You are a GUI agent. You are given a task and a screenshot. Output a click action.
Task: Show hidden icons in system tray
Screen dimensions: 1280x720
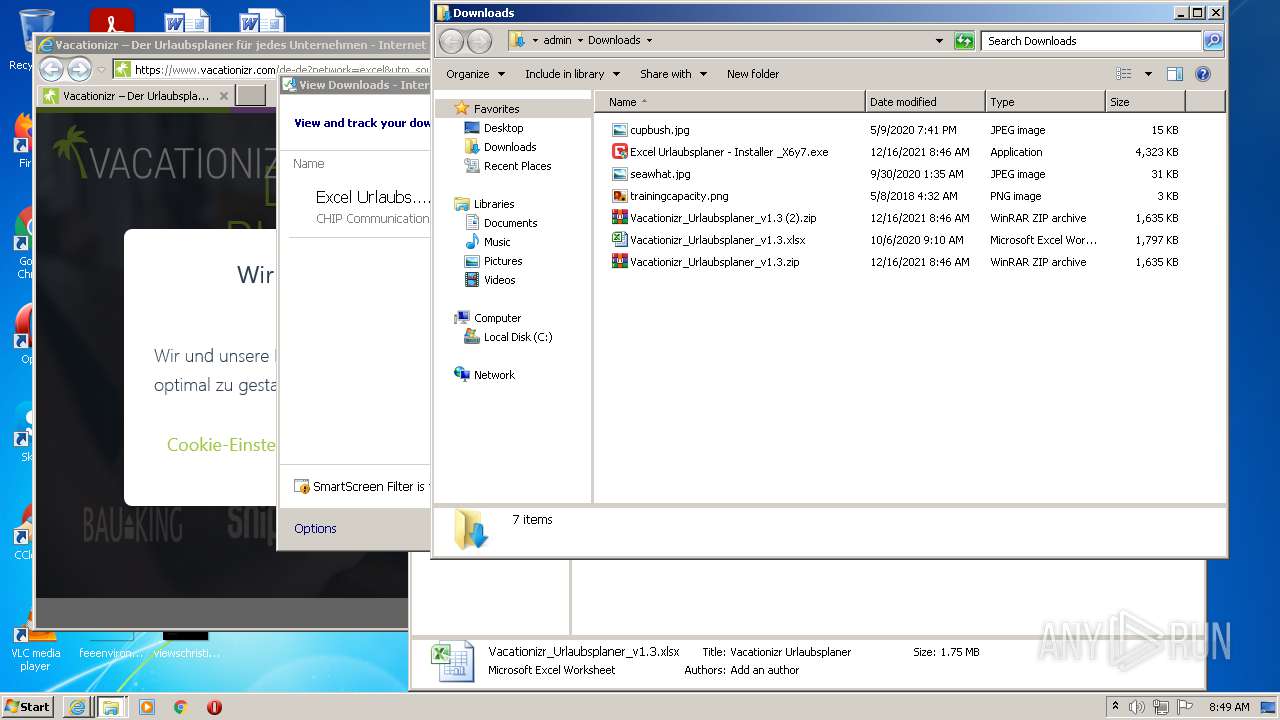(x=1115, y=706)
